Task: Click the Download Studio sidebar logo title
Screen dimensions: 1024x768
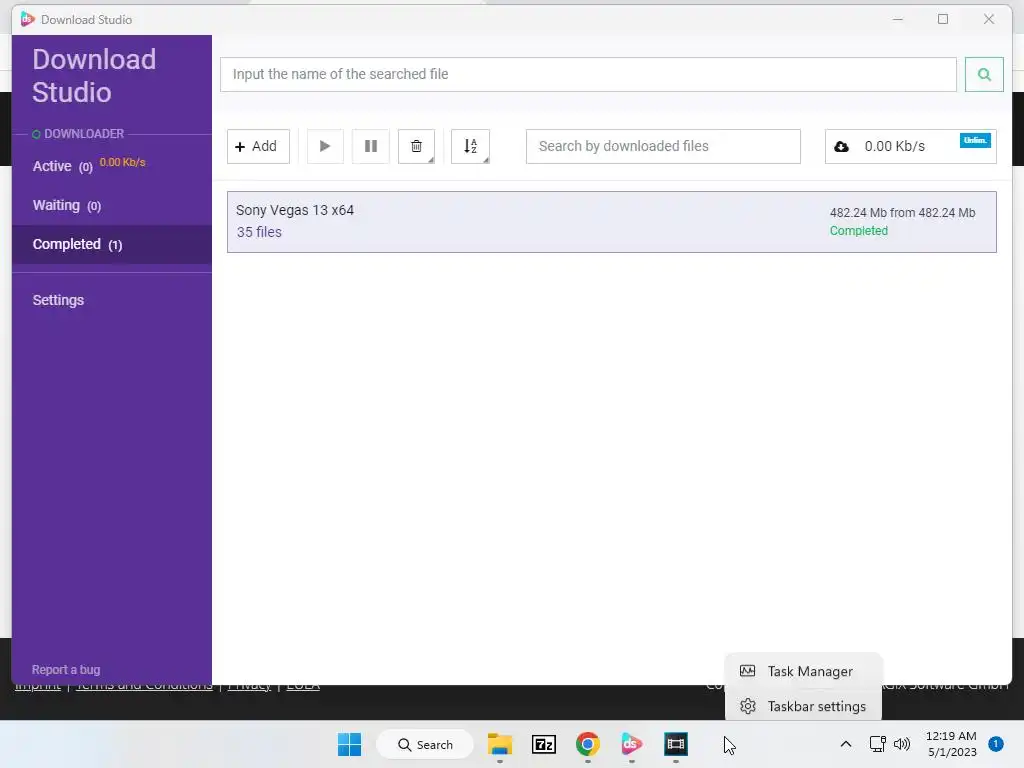Action: click(94, 76)
